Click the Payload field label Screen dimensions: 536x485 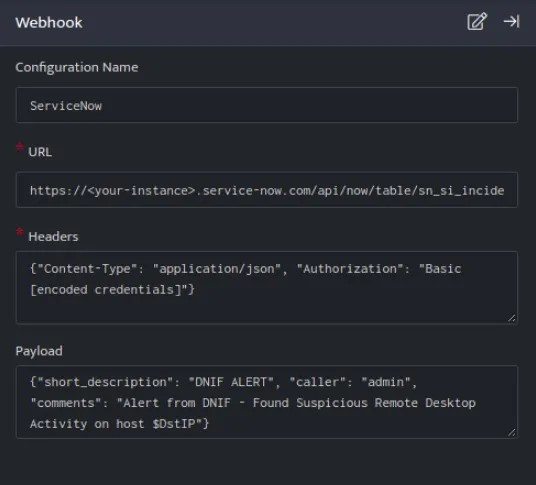(39, 351)
